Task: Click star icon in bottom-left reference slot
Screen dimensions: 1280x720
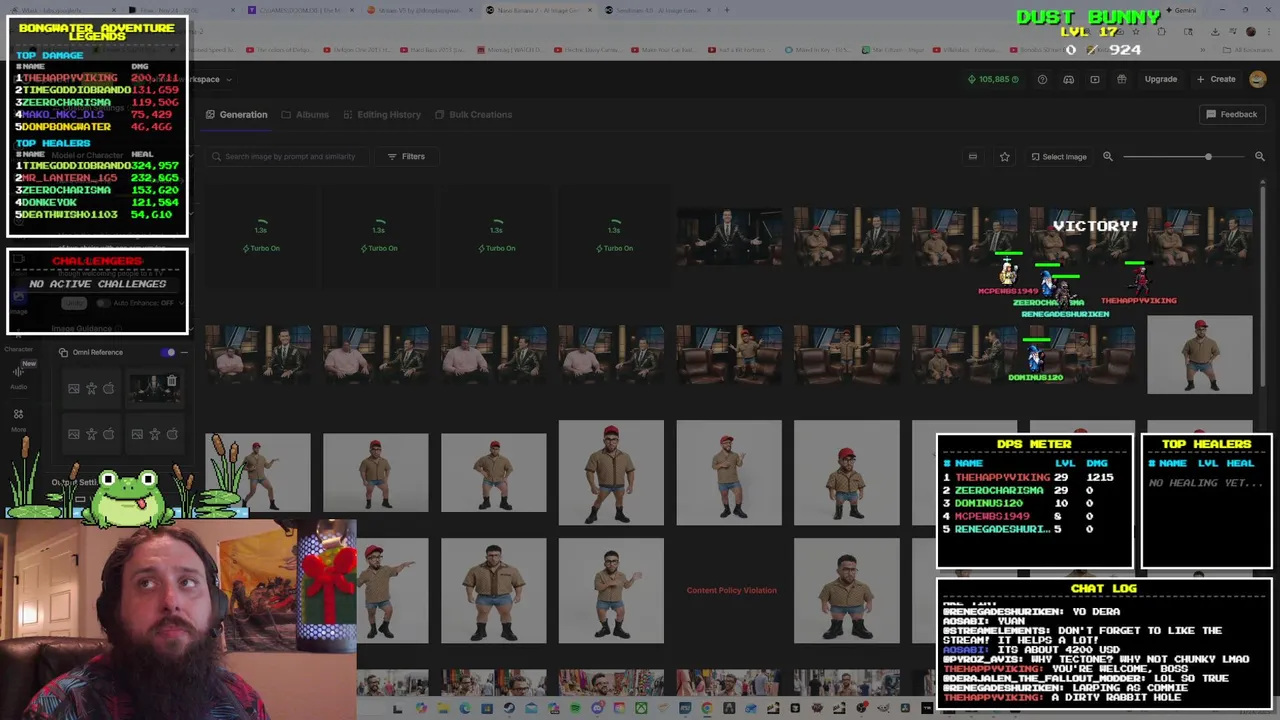Action: point(91,434)
